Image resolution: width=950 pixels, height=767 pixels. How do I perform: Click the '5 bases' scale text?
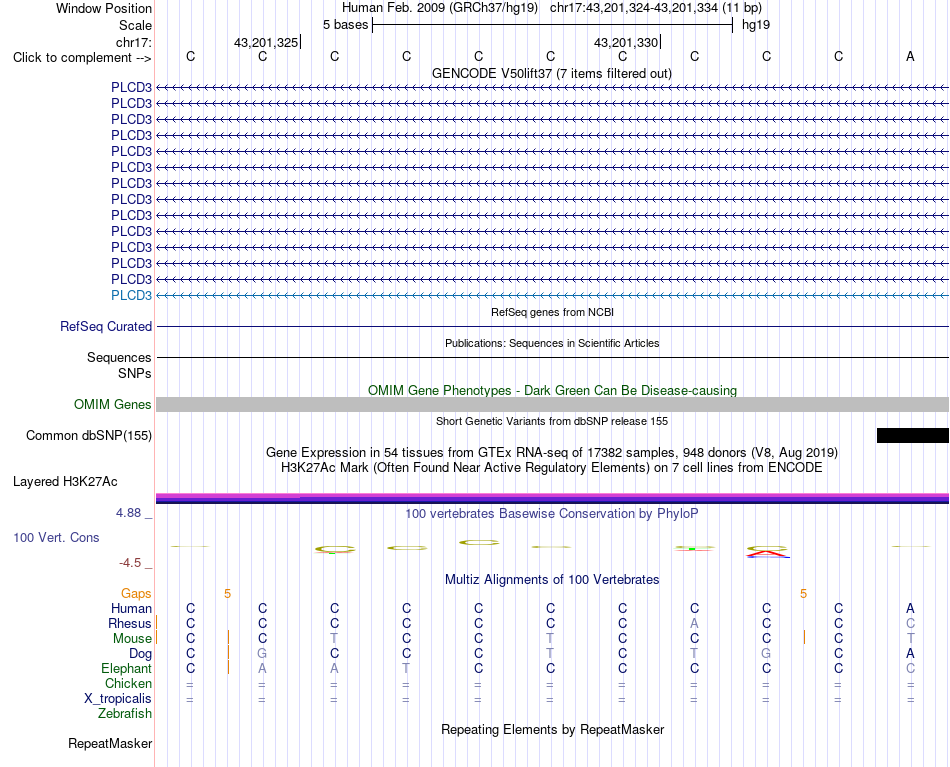tap(345, 25)
